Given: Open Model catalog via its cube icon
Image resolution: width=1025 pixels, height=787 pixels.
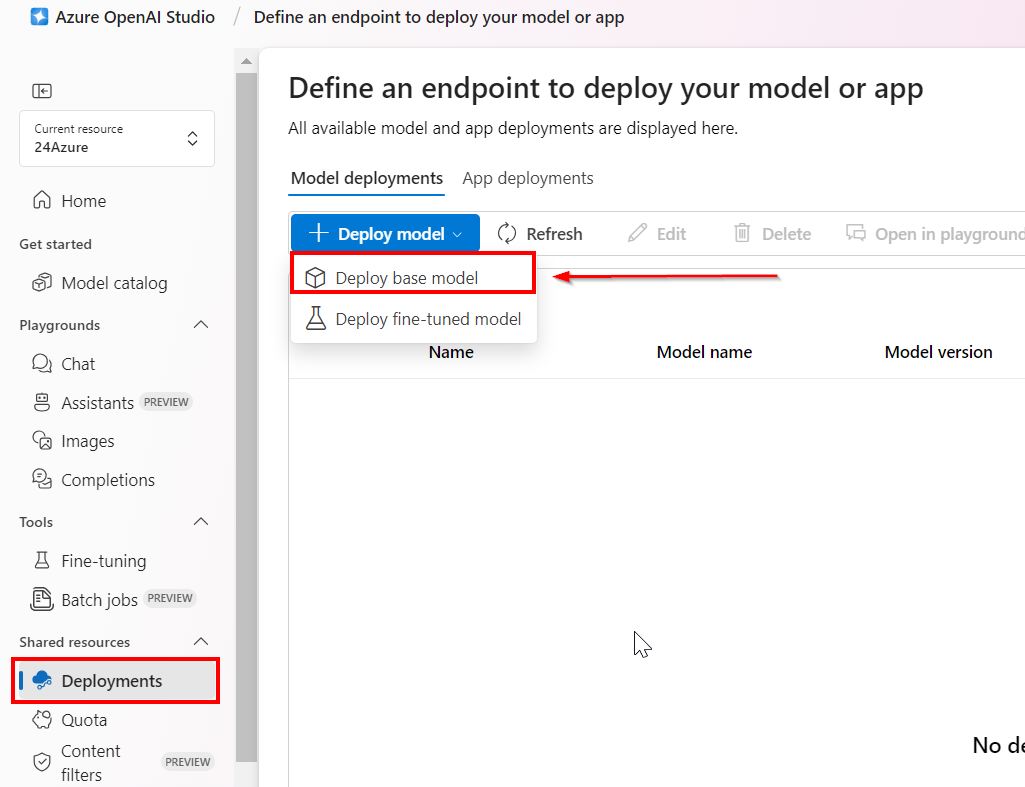Looking at the screenshot, I should pyautogui.click(x=42, y=283).
